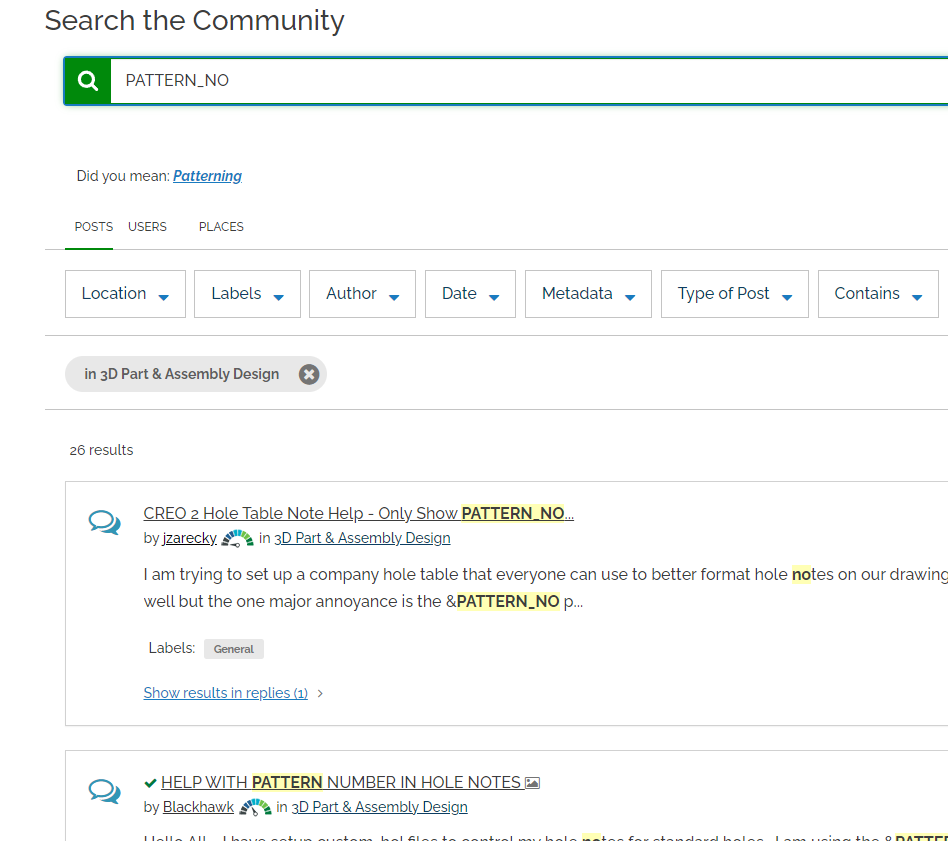
Task: Expand the Type of Post filter
Action: point(734,293)
